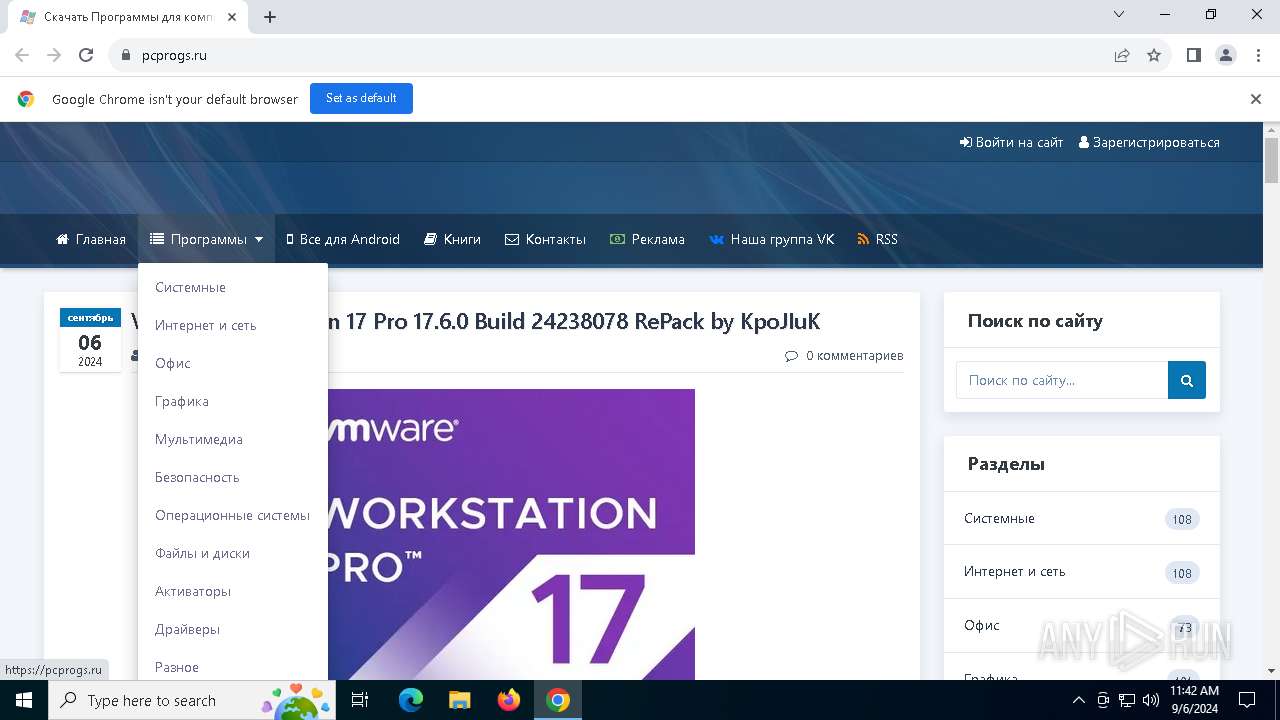Screen dimensions: 1280x720
Task: Visit Наша группа VK link
Action: click(771, 239)
